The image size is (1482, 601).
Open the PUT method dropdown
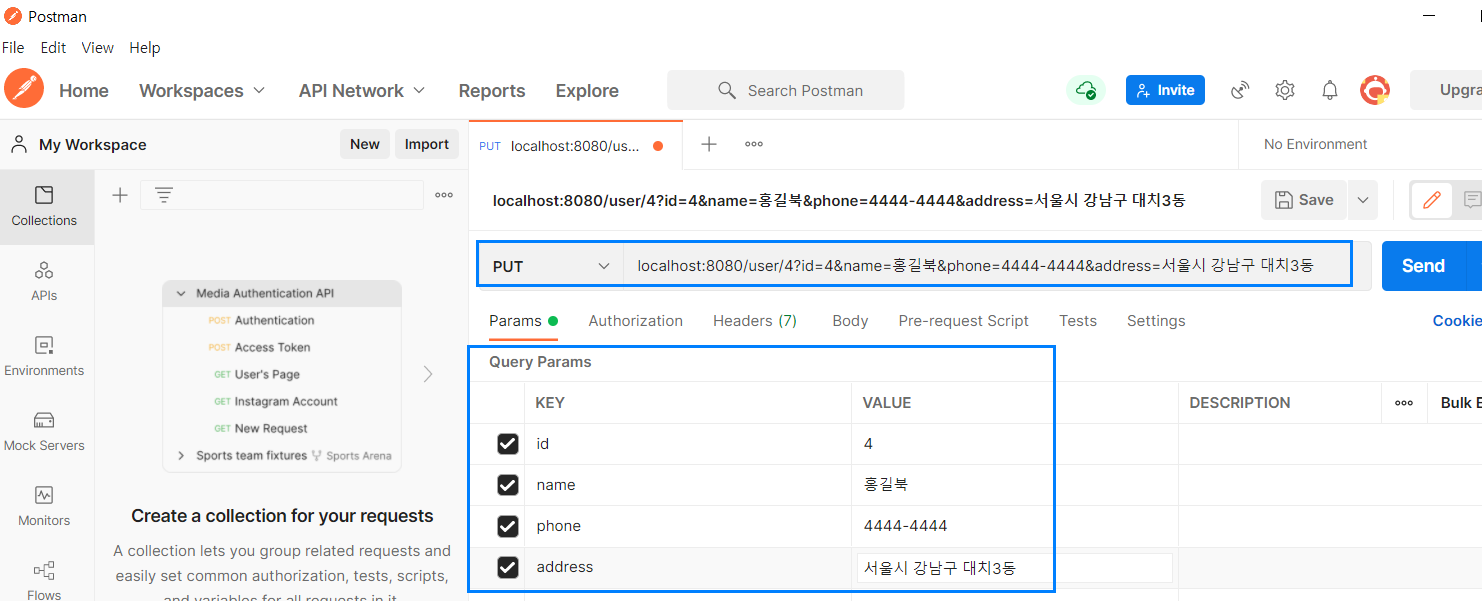550,266
